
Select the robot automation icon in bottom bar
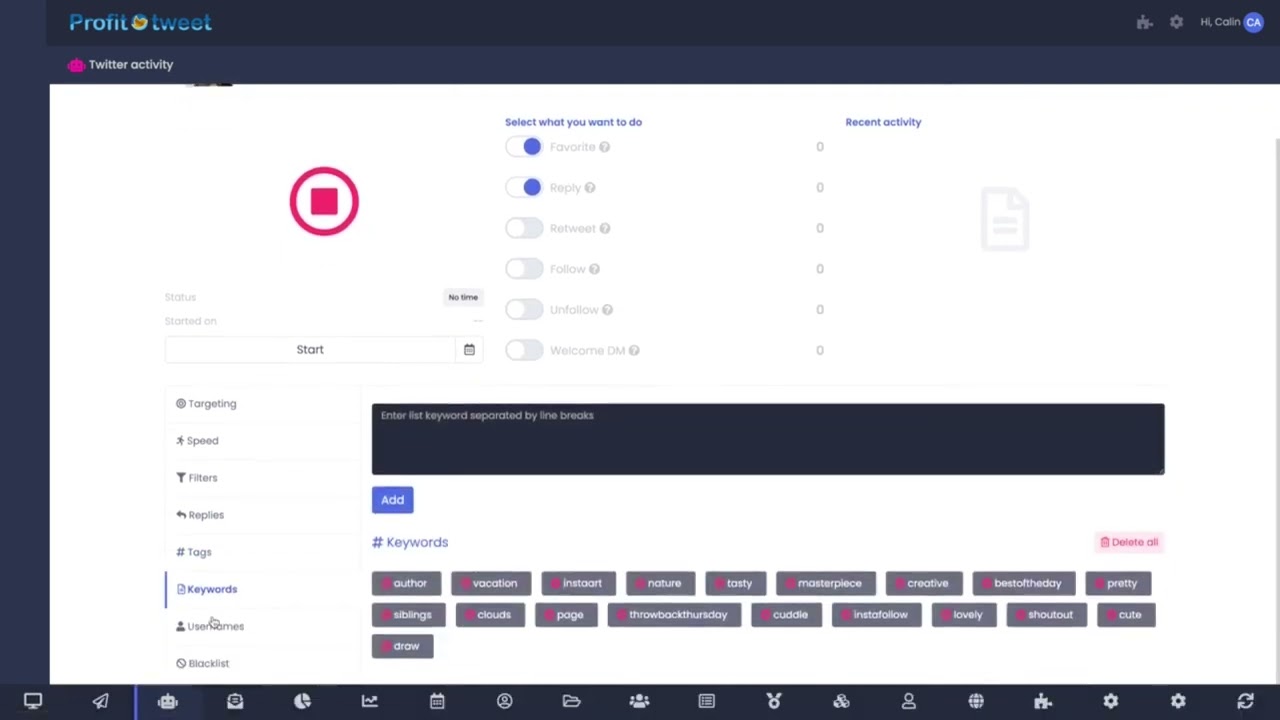(167, 701)
